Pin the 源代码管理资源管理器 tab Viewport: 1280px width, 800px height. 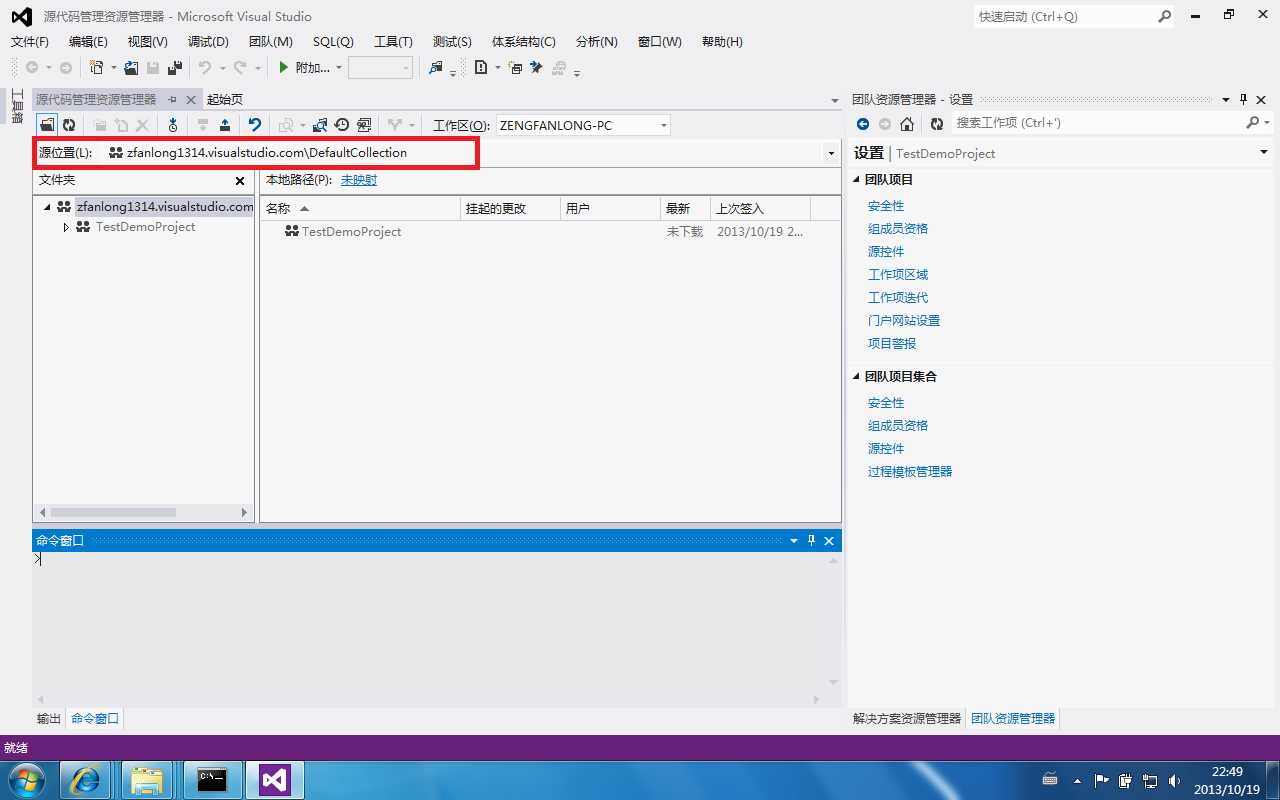(172, 100)
